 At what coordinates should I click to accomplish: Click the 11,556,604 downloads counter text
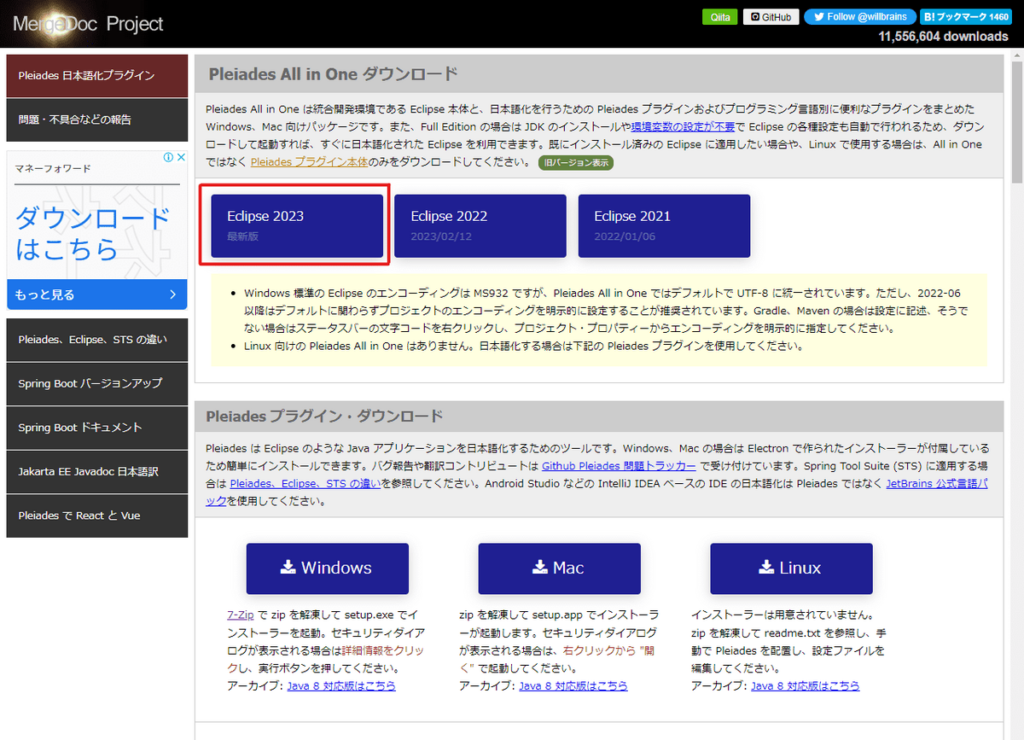[943, 37]
